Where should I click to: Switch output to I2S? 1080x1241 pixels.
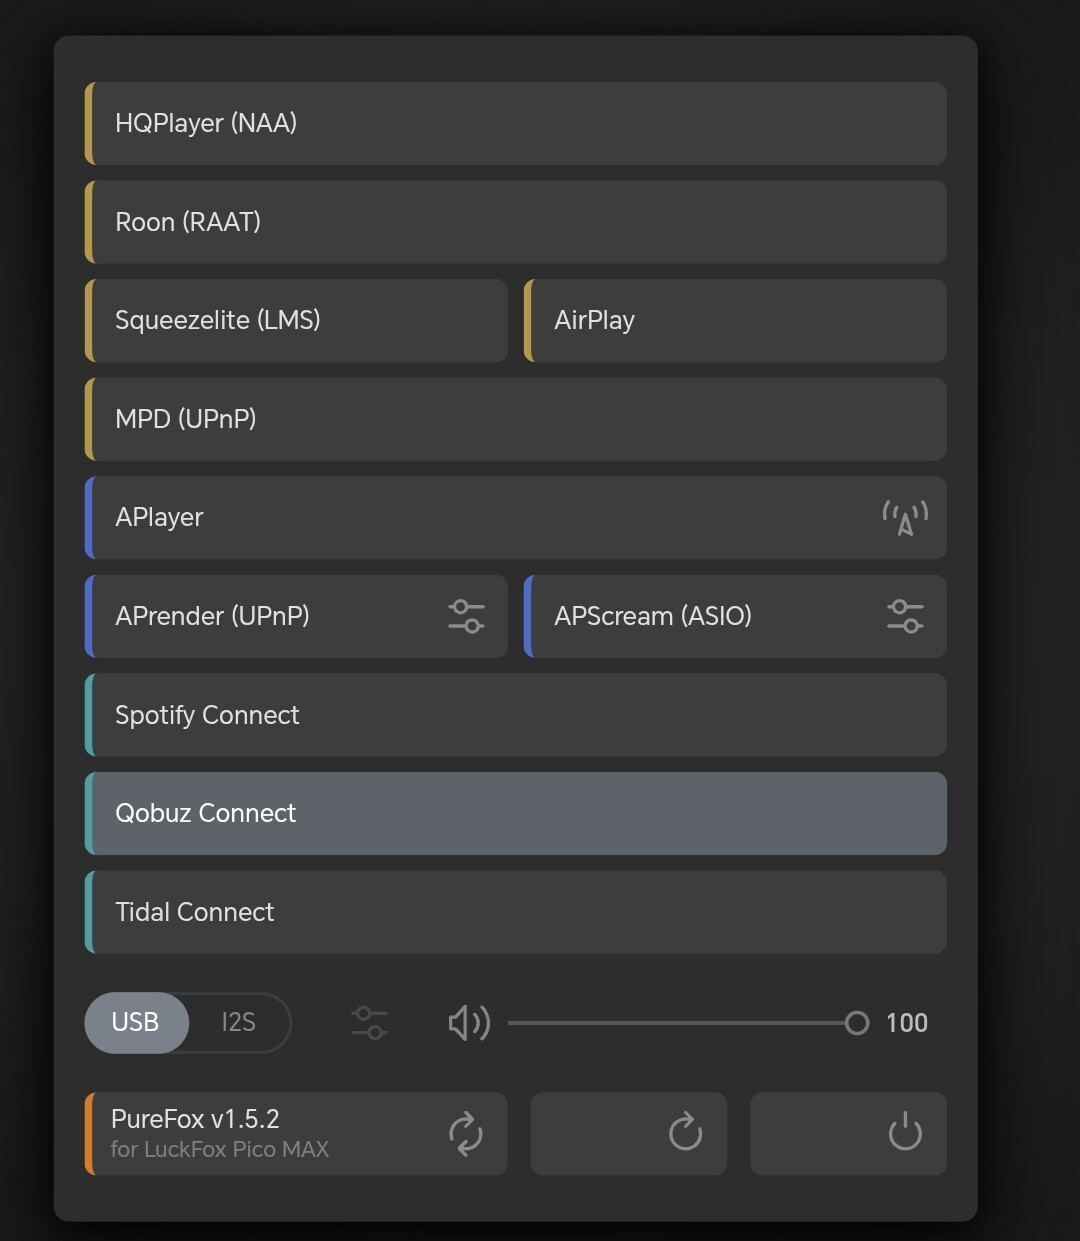[238, 1023]
